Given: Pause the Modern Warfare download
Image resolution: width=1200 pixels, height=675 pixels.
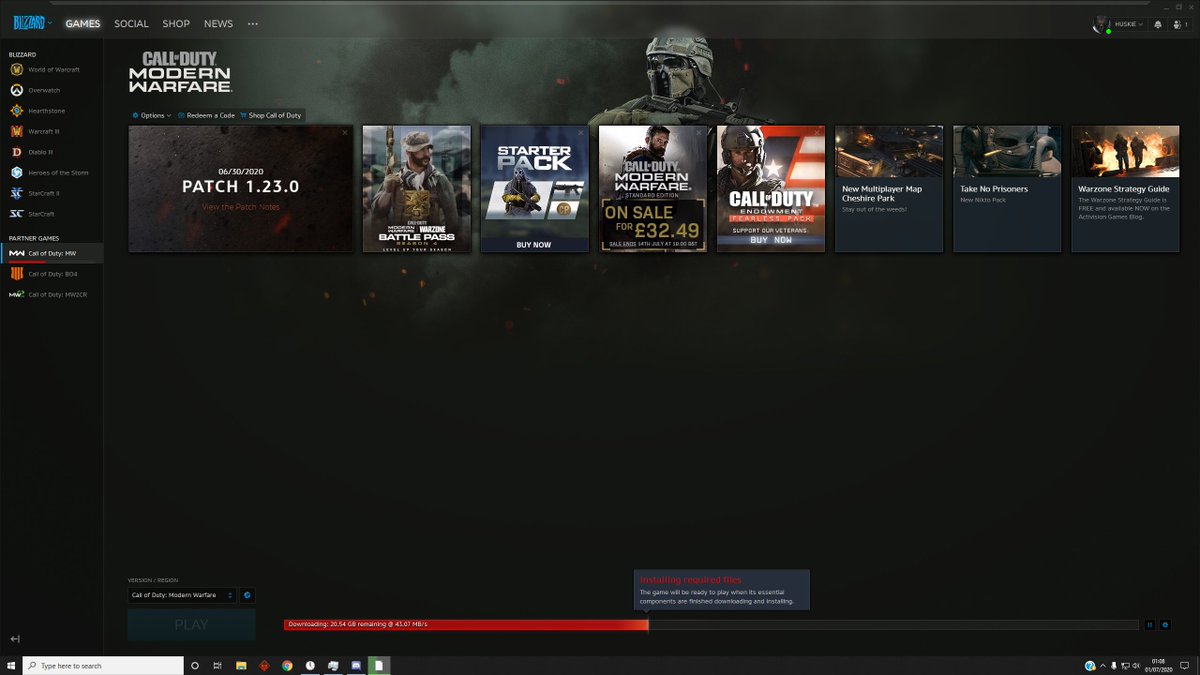Looking at the screenshot, I should coord(1150,623).
